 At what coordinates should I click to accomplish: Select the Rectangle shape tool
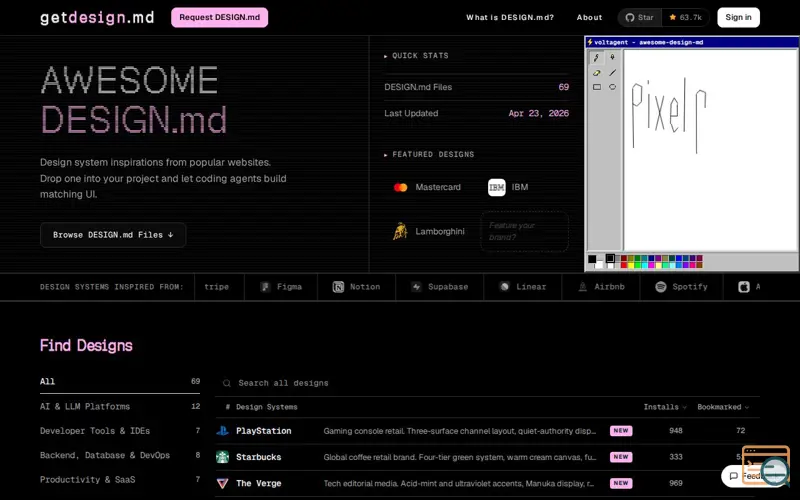[x=596, y=87]
